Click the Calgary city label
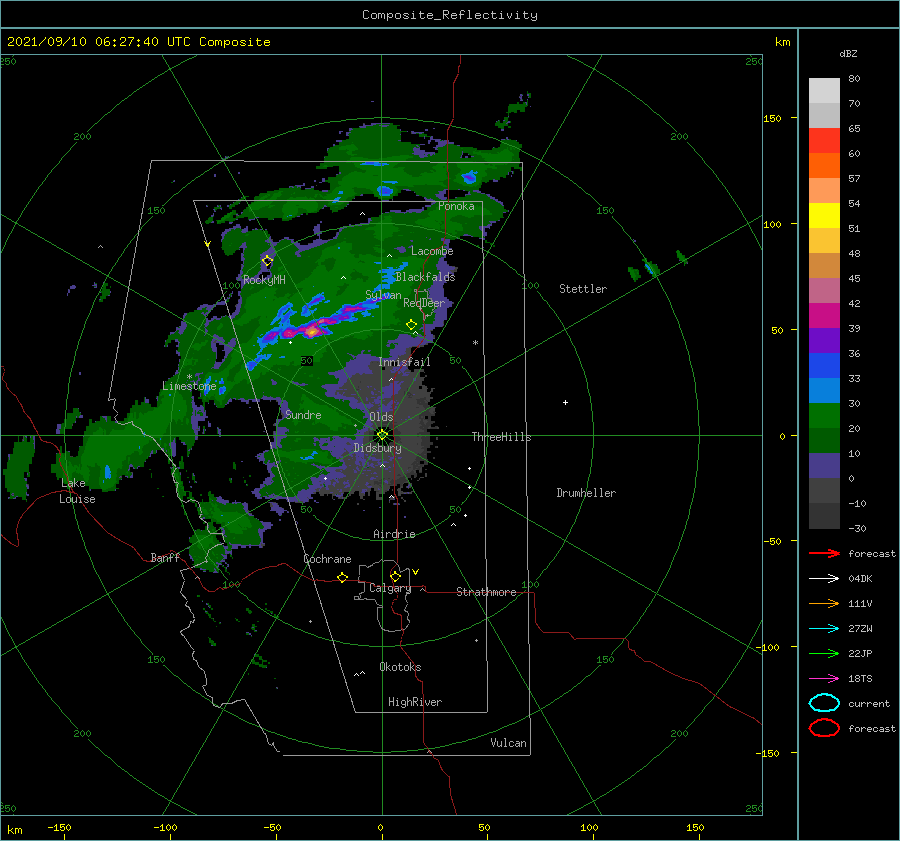900x841 pixels. 390,588
